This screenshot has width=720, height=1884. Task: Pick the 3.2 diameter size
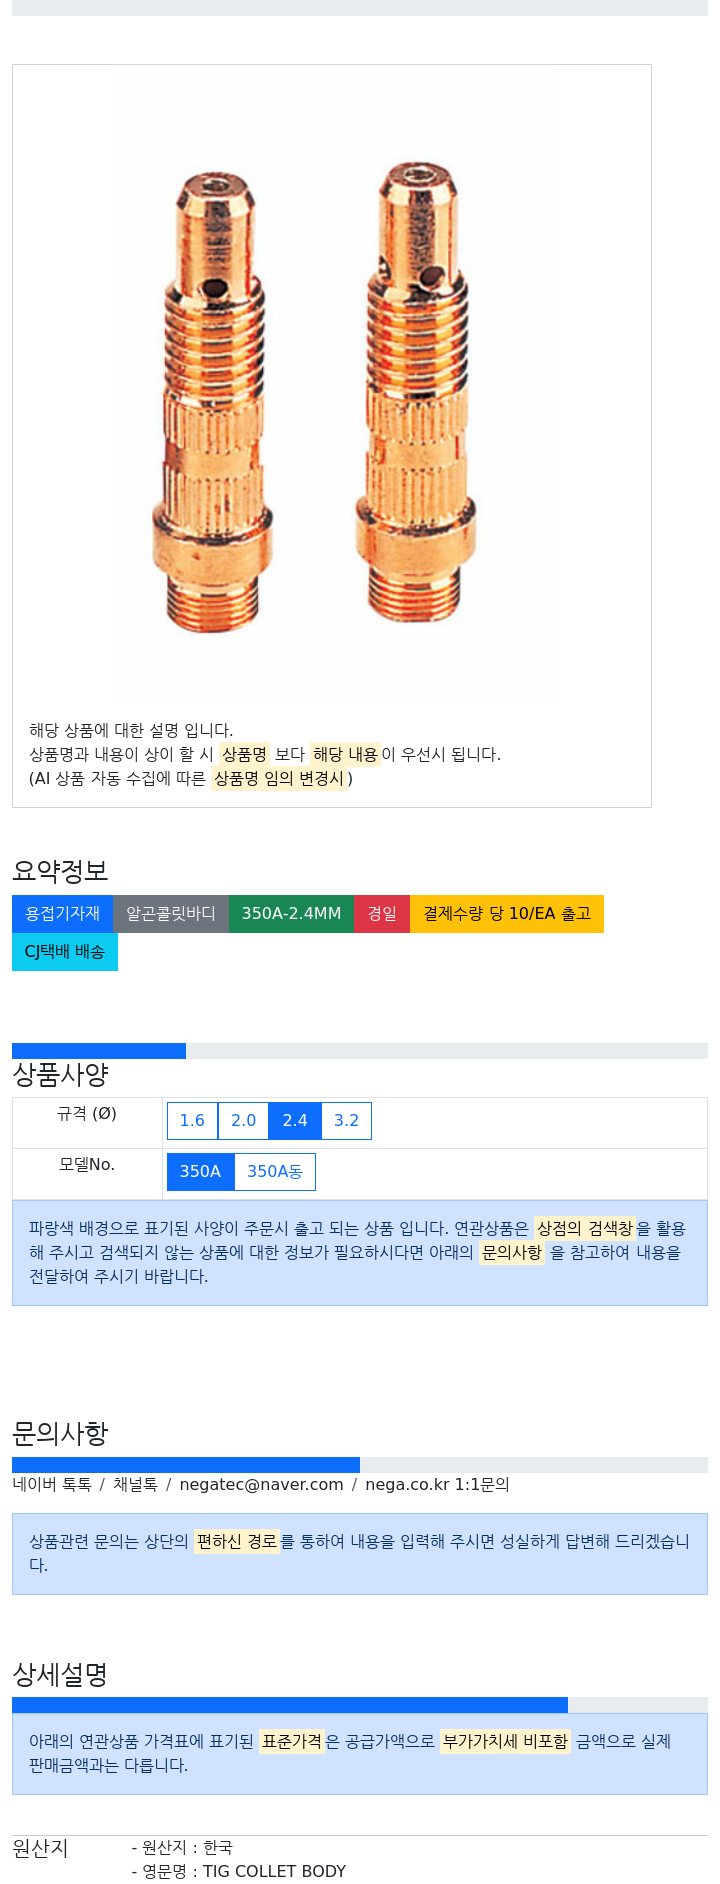pos(346,1121)
